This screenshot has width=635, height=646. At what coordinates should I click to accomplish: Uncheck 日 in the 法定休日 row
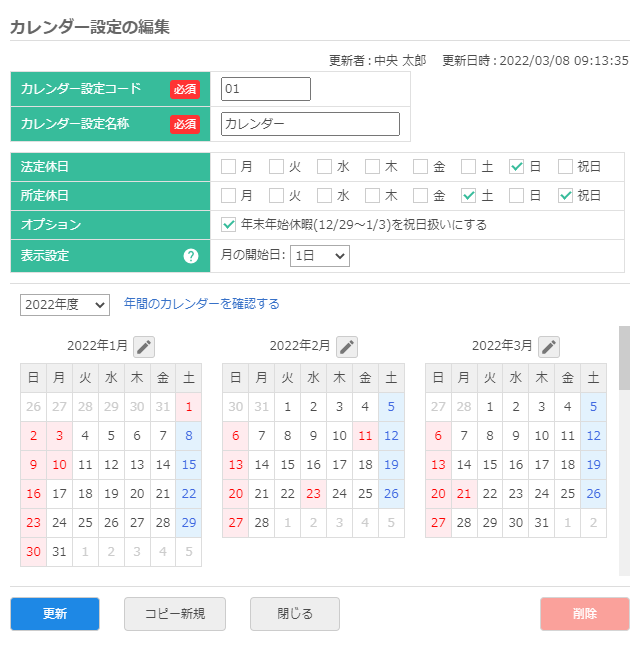click(x=516, y=167)
